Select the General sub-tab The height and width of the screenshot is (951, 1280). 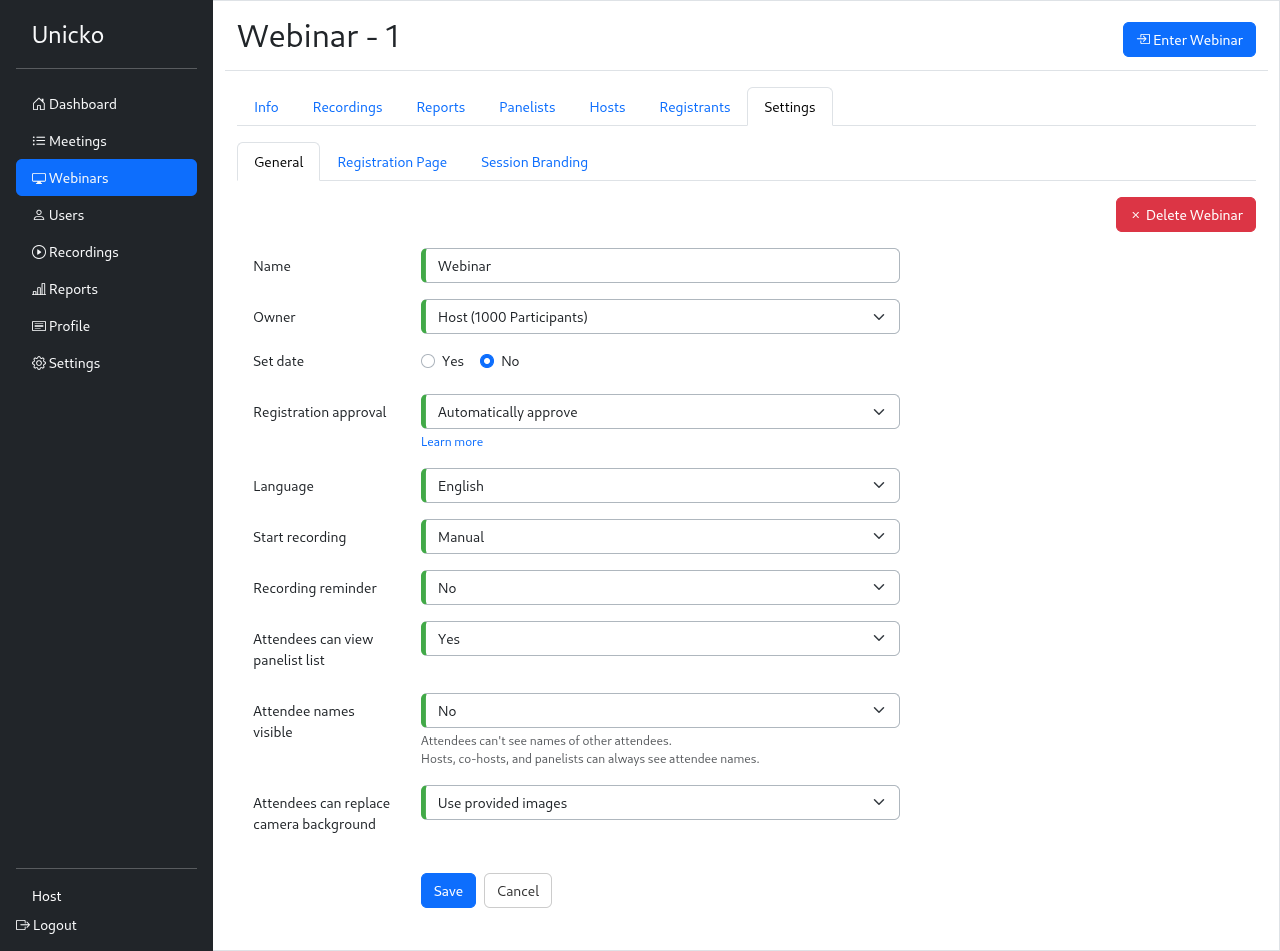pos(279,162)
